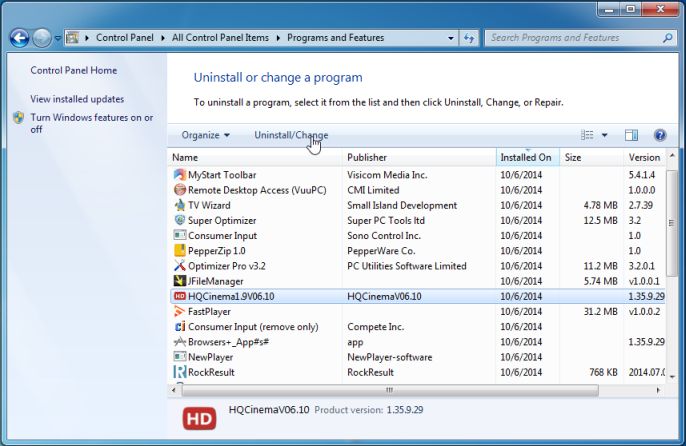Click the FastPlayer program icon

pos(180,311)
